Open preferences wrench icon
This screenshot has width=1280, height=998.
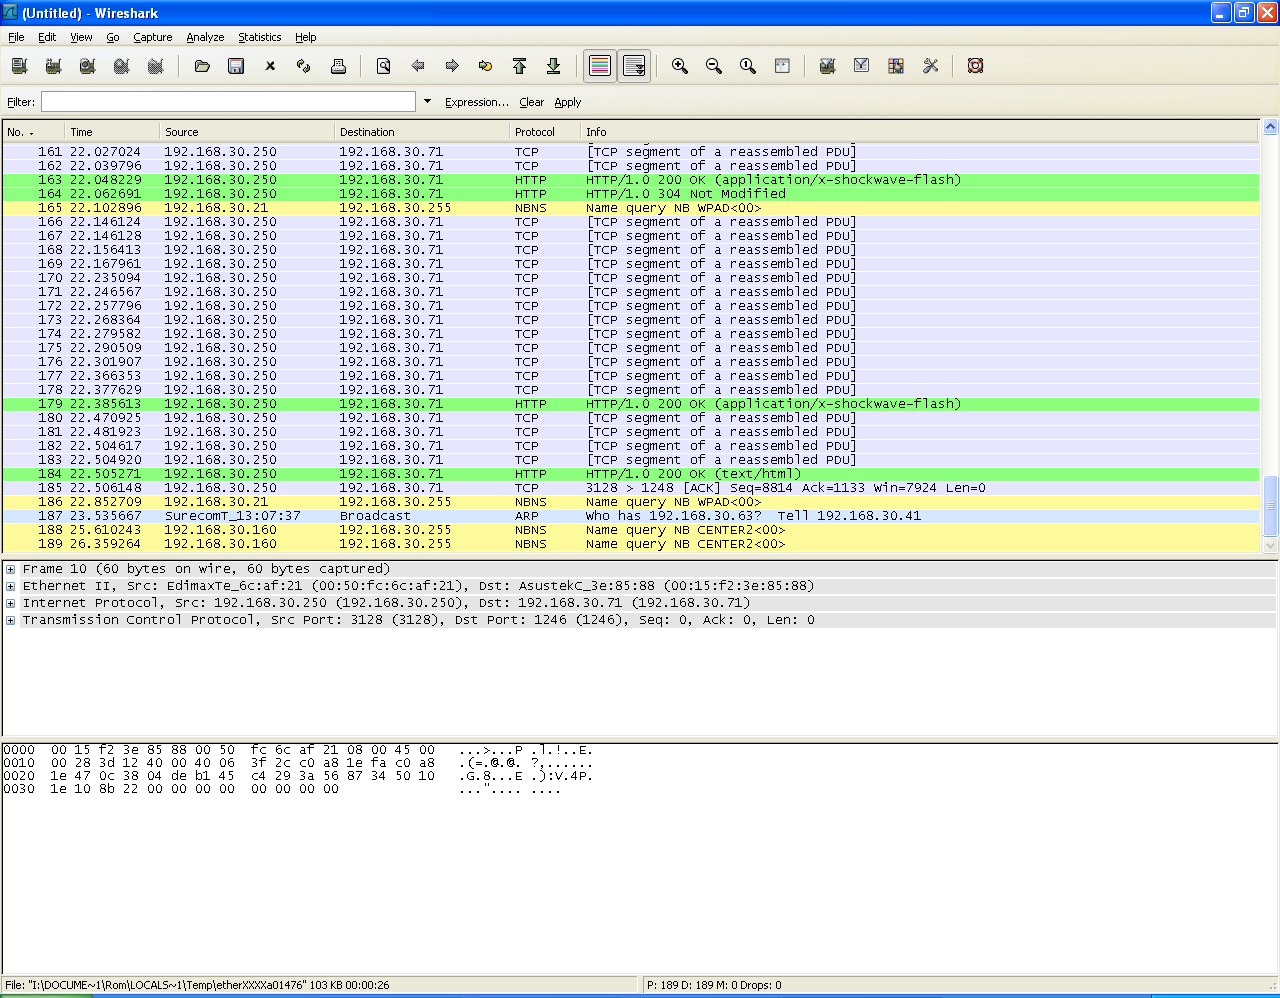[930, 66]
